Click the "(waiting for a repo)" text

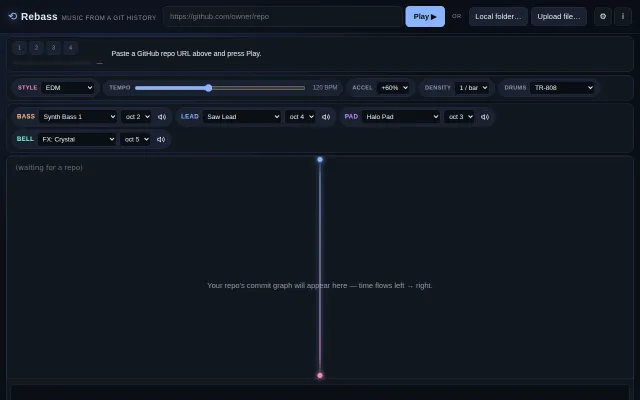[x=49, y=167]
